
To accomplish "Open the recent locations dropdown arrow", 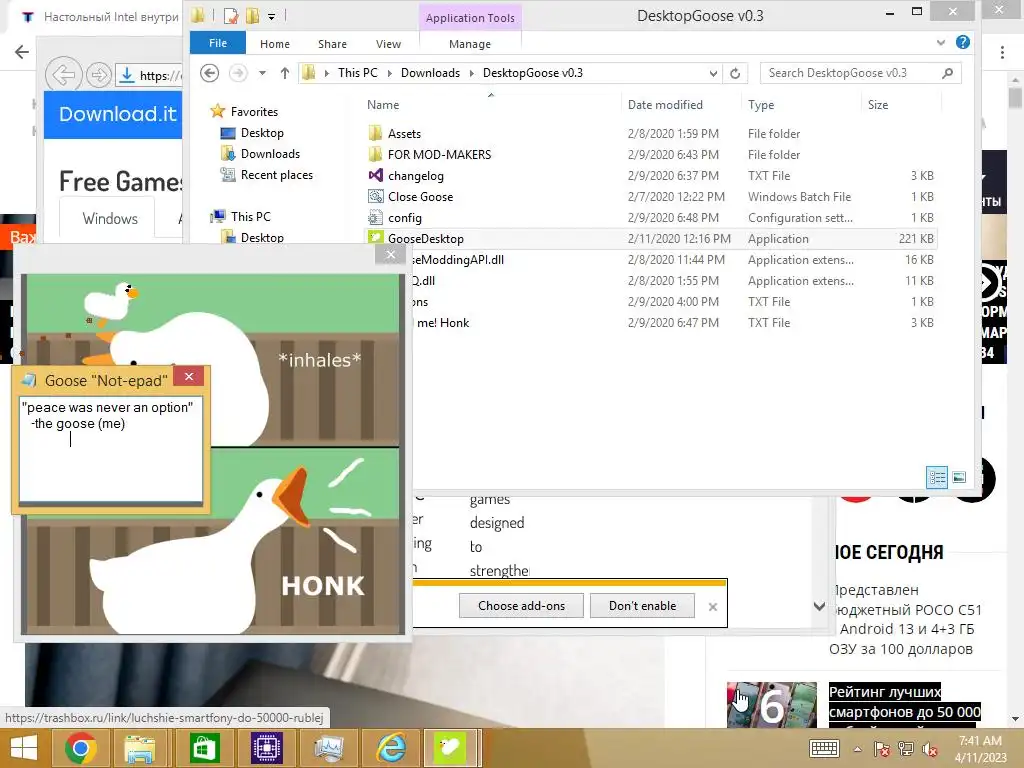I will point(262,73).
